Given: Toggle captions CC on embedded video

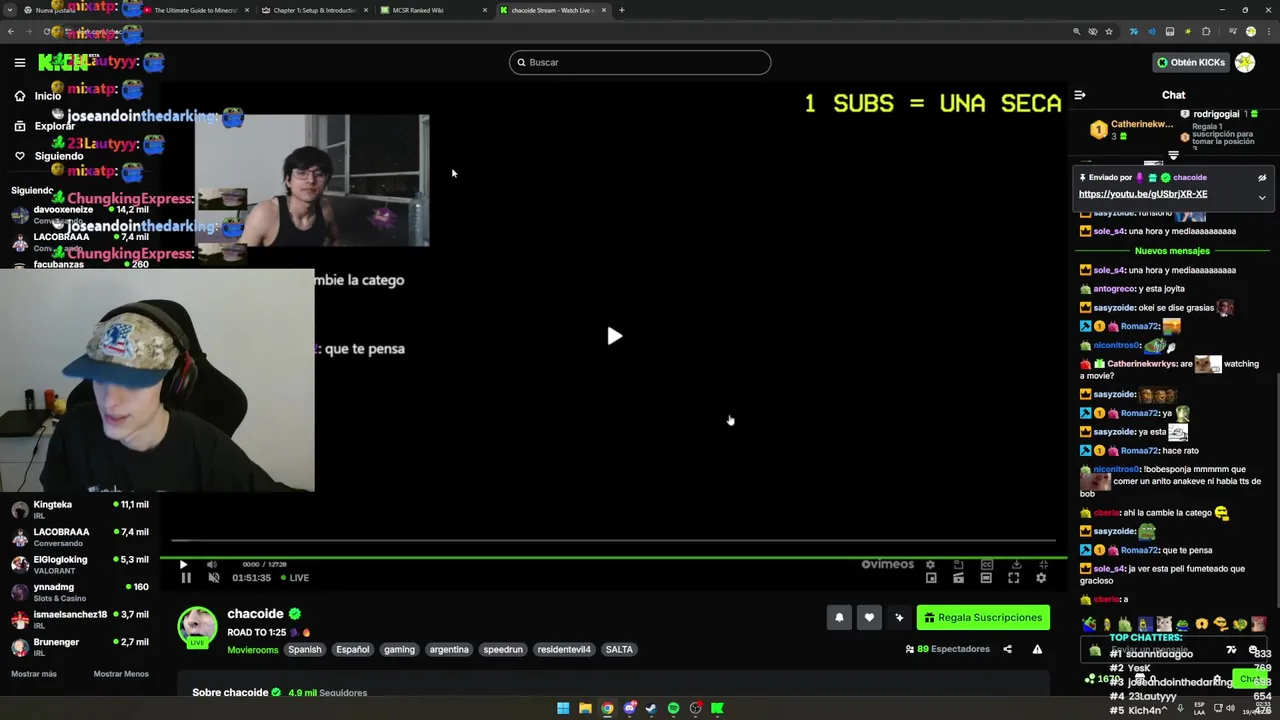Looking at the screenshot, I should tap(986, 564).
